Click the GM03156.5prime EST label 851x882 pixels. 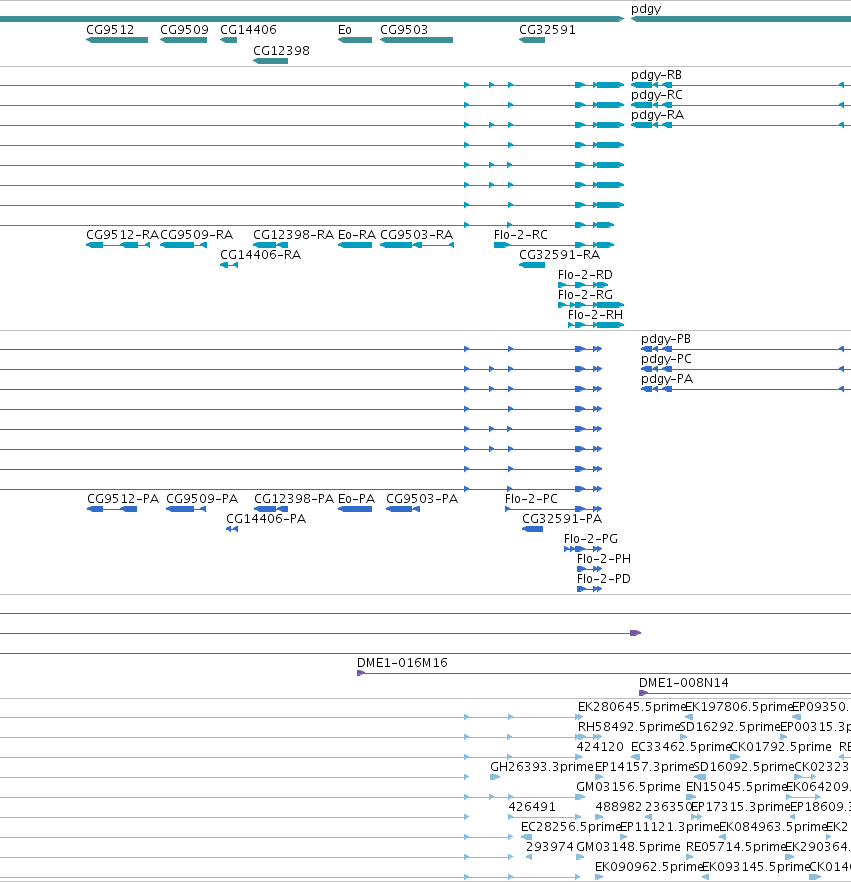628,787
